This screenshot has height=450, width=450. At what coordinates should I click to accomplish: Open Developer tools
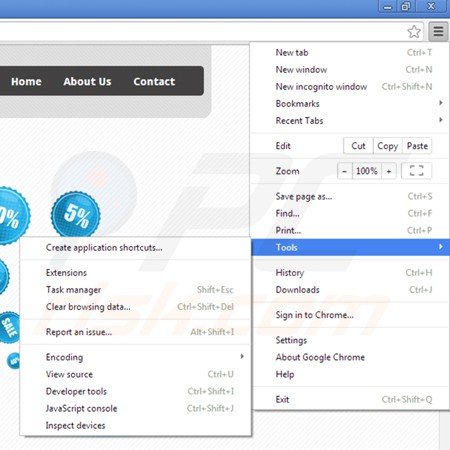pyautogui.click(x=135, y=391)
